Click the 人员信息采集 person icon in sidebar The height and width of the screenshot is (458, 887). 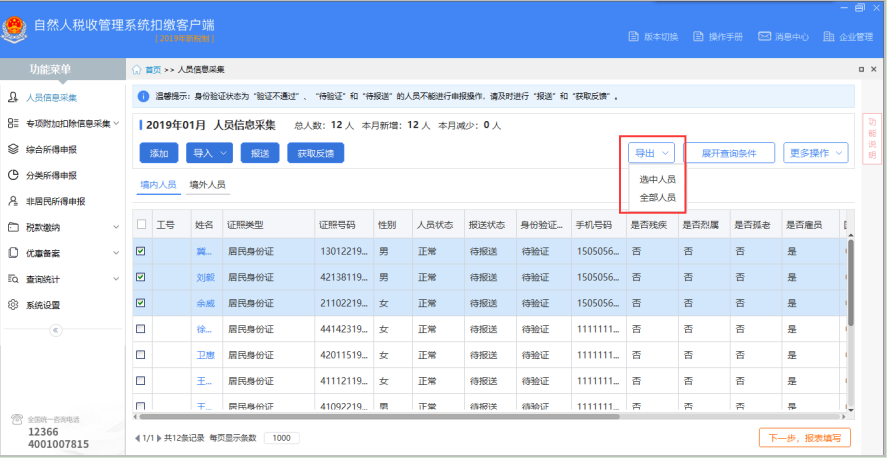[13, 97]
